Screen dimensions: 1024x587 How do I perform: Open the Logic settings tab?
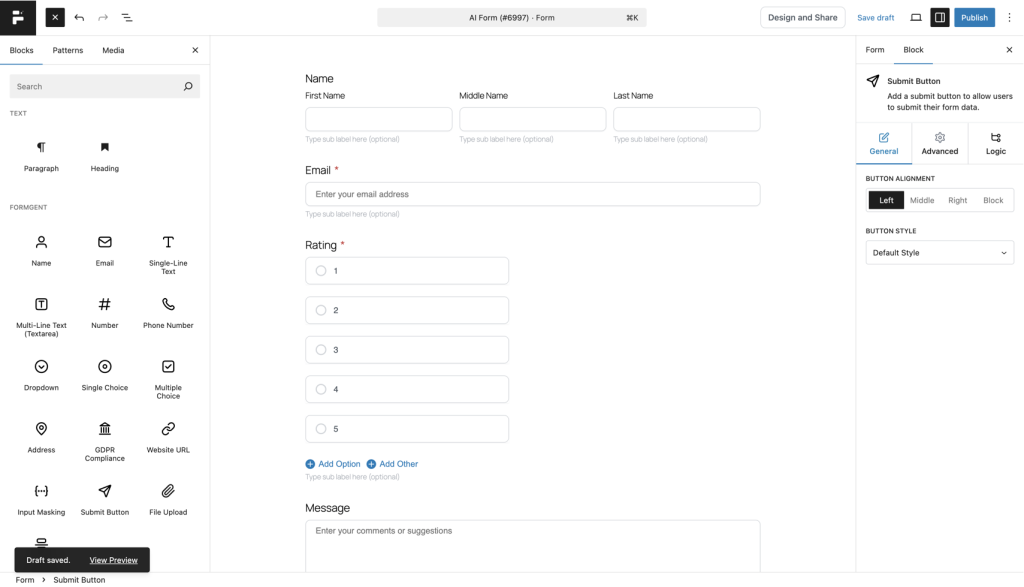tap(996, 144)
